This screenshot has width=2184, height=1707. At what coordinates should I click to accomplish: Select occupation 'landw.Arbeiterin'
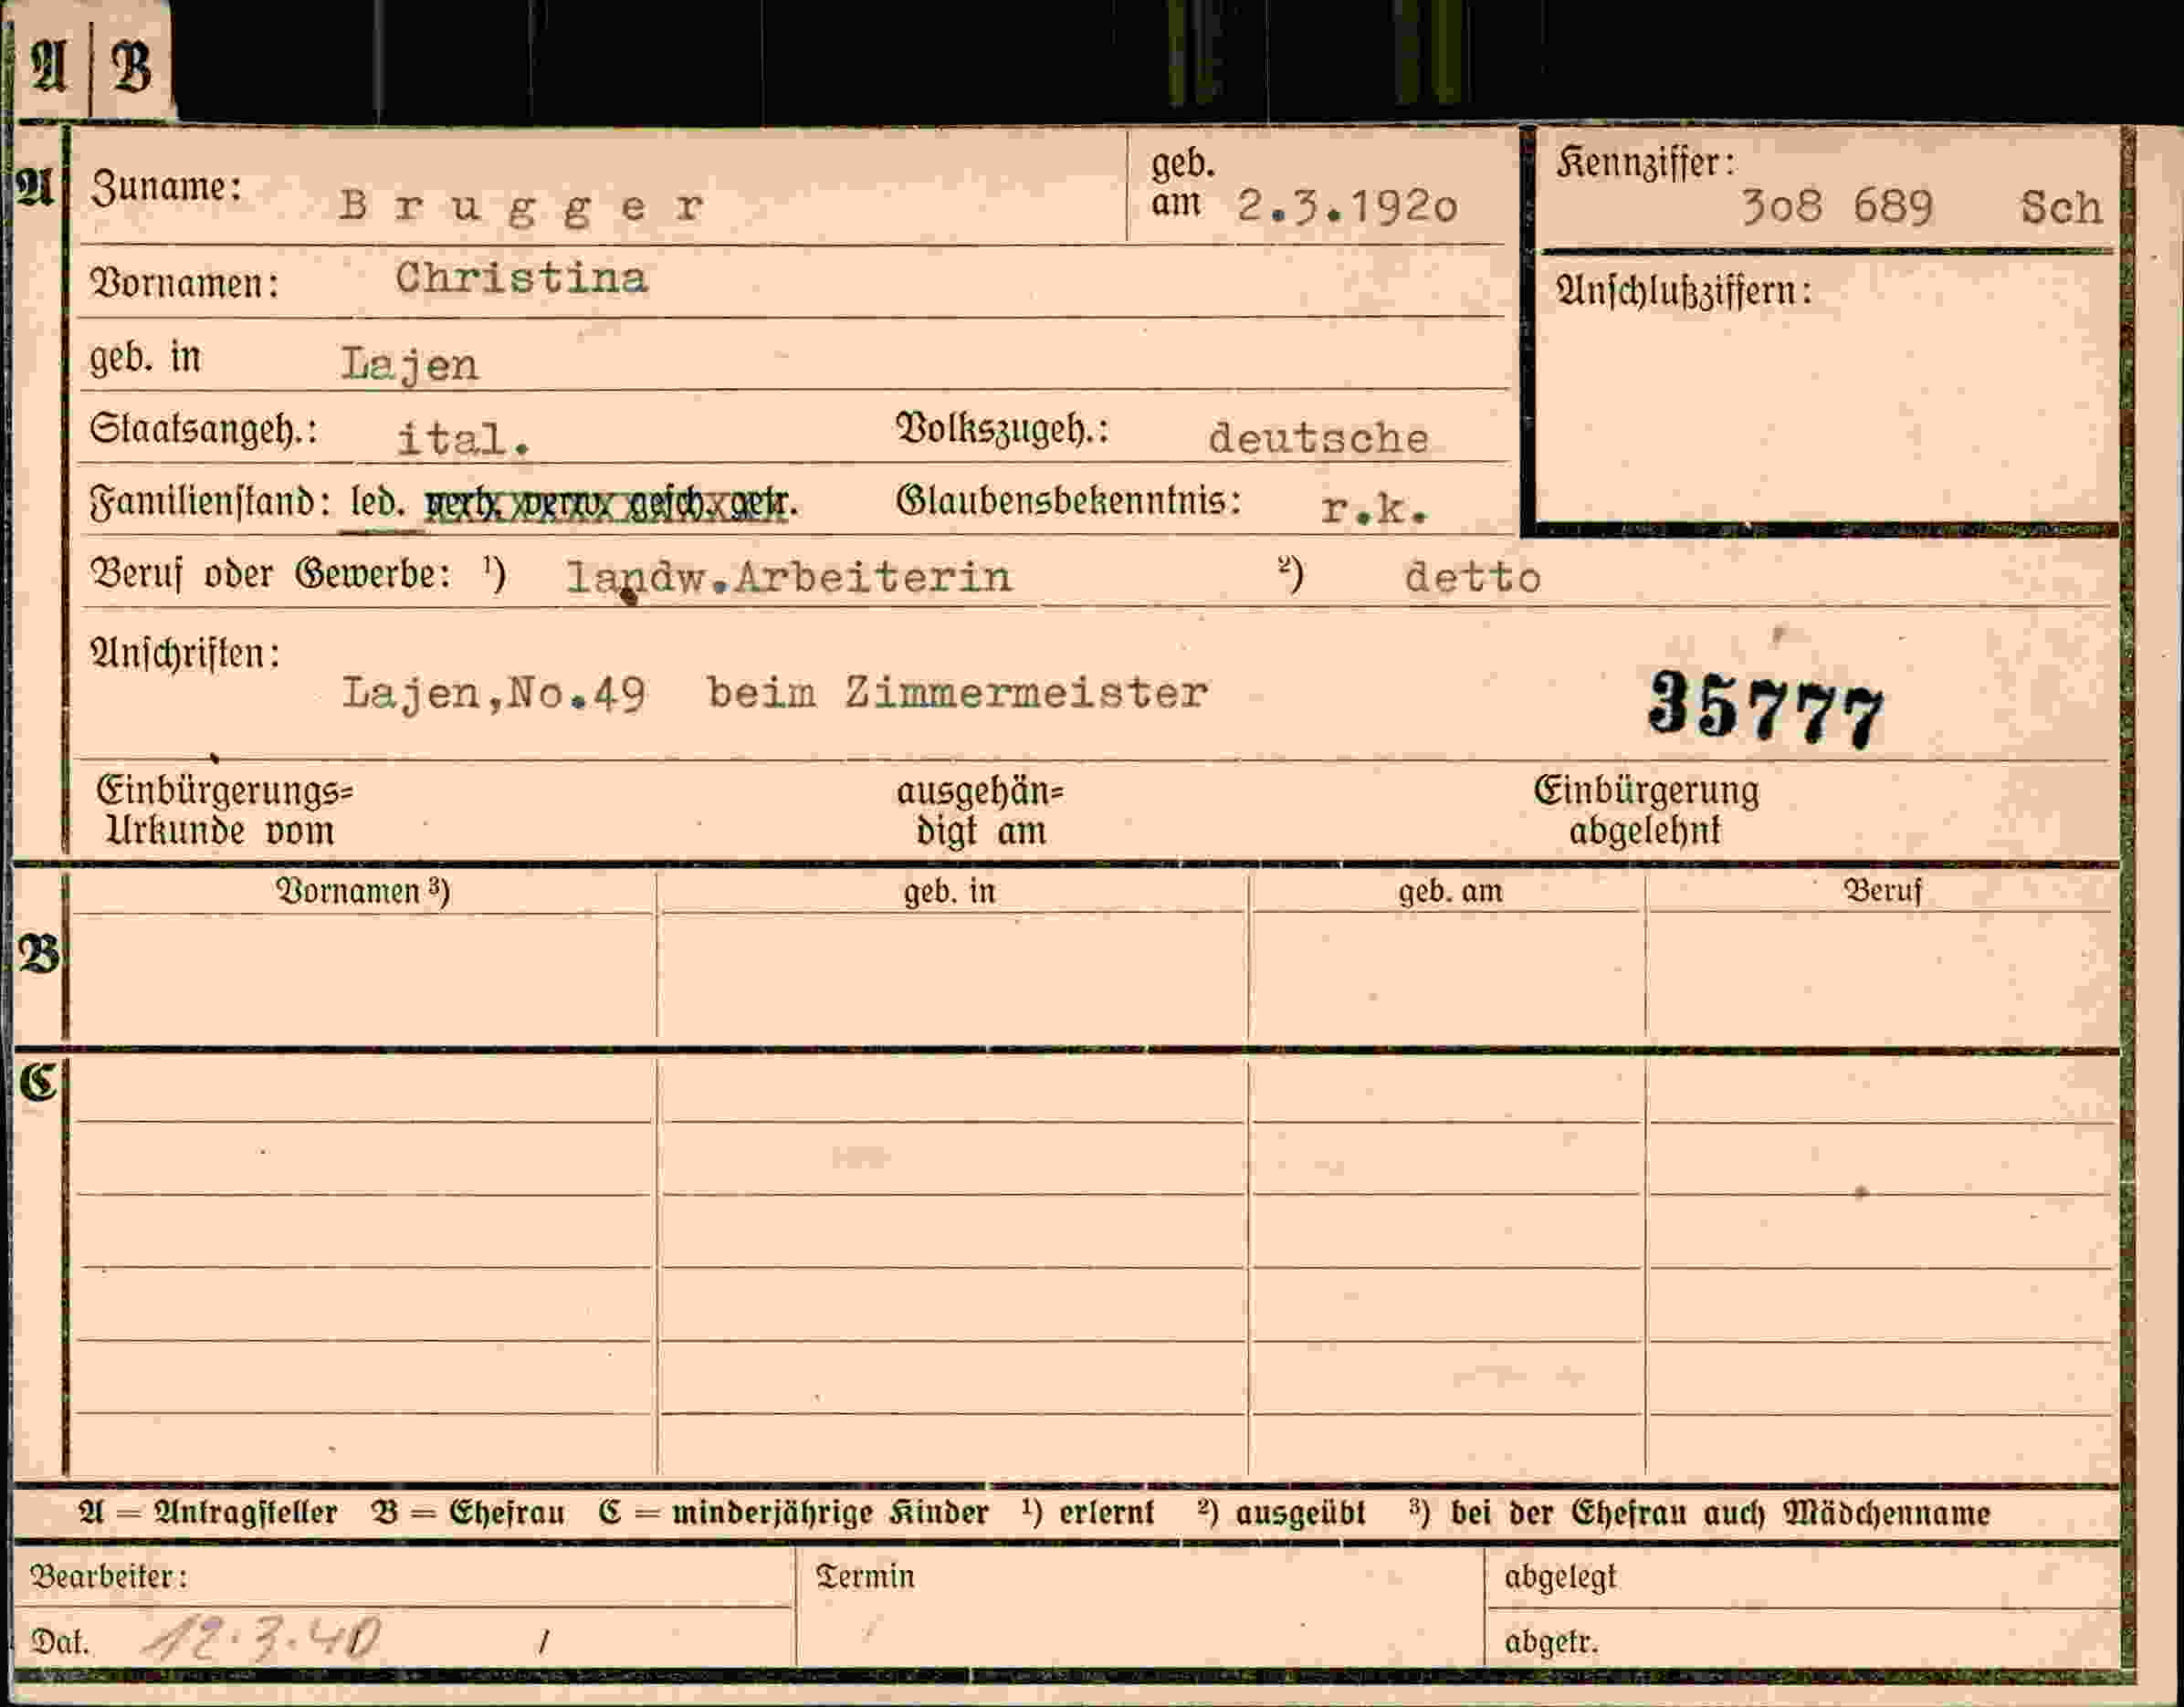pyautogui.click(x=789, y=577)
